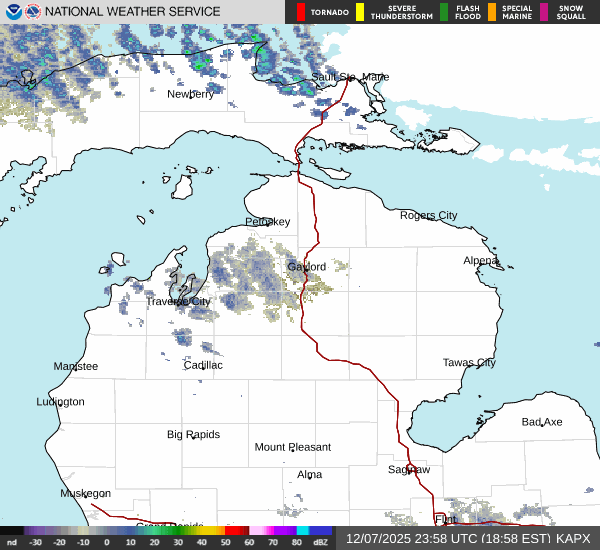The width and height of the screenshot is (600, 550).
Task: Click the National Weather Service emblem
Action: pyautogui.click(x=33, y=12)
